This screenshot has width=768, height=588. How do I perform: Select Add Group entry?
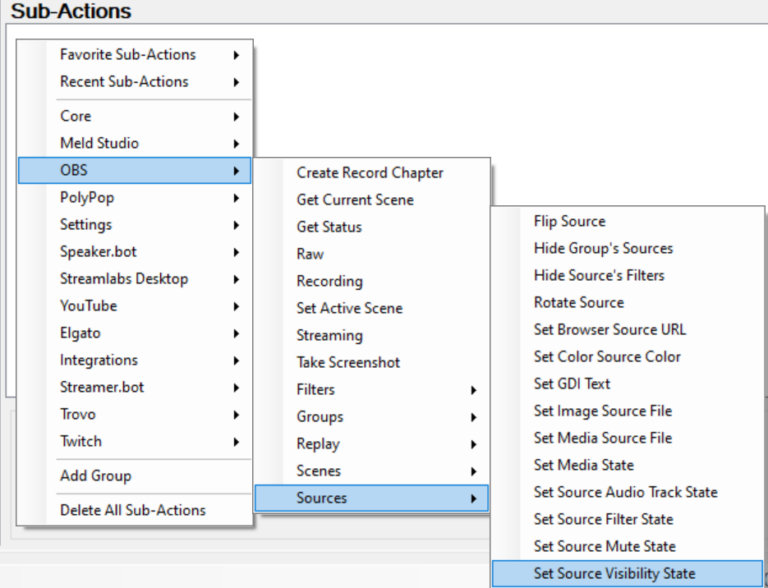(95, 476)
